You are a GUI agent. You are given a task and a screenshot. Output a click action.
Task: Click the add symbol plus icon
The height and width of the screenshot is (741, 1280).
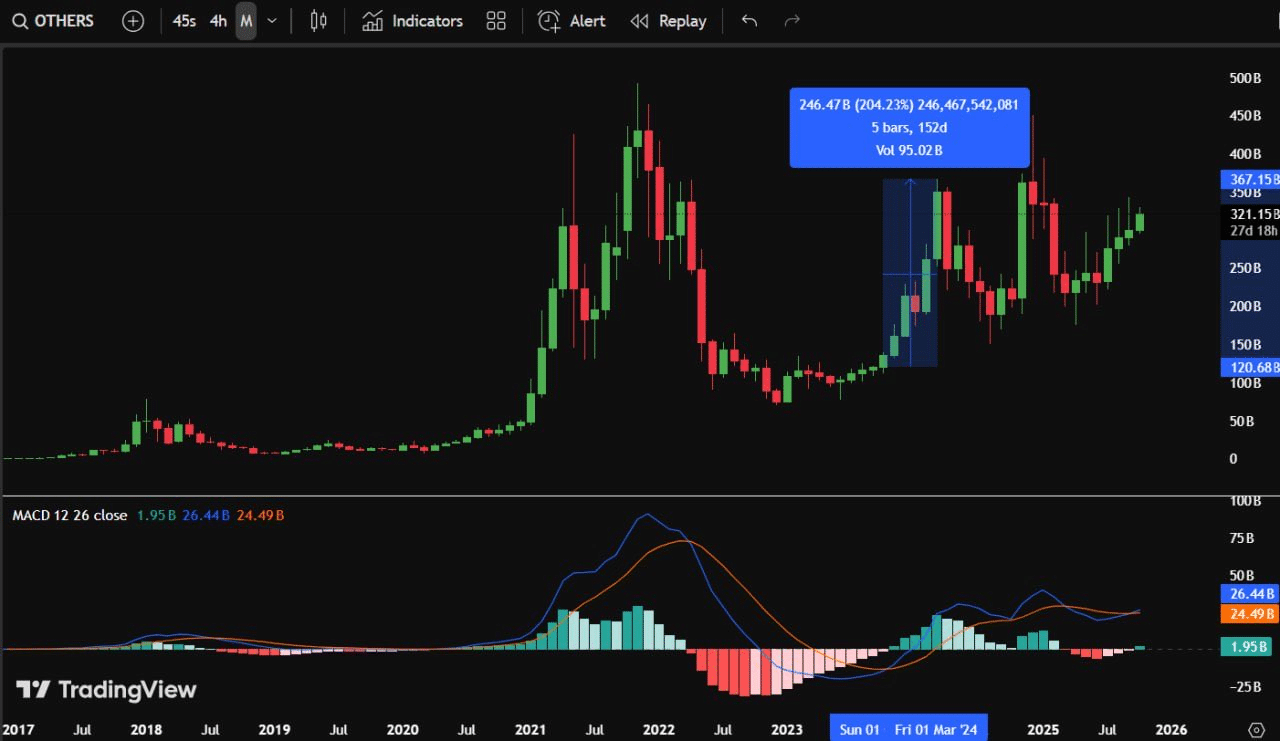pos(133,21)
